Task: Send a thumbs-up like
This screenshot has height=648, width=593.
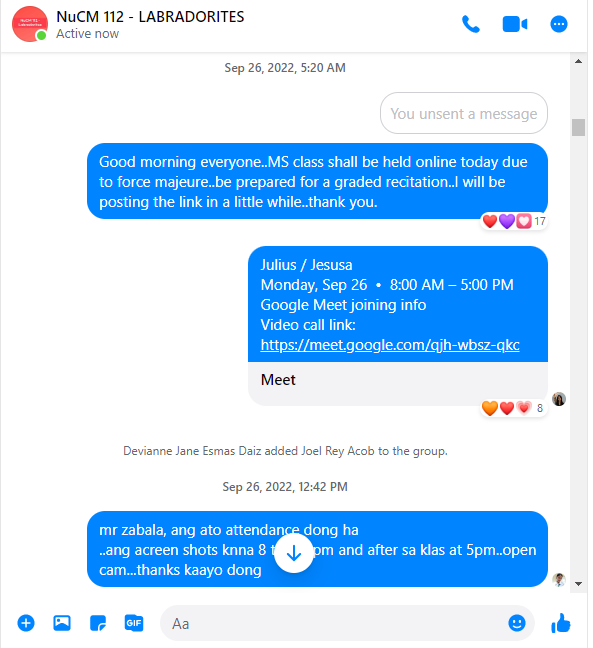Action: 561,623
